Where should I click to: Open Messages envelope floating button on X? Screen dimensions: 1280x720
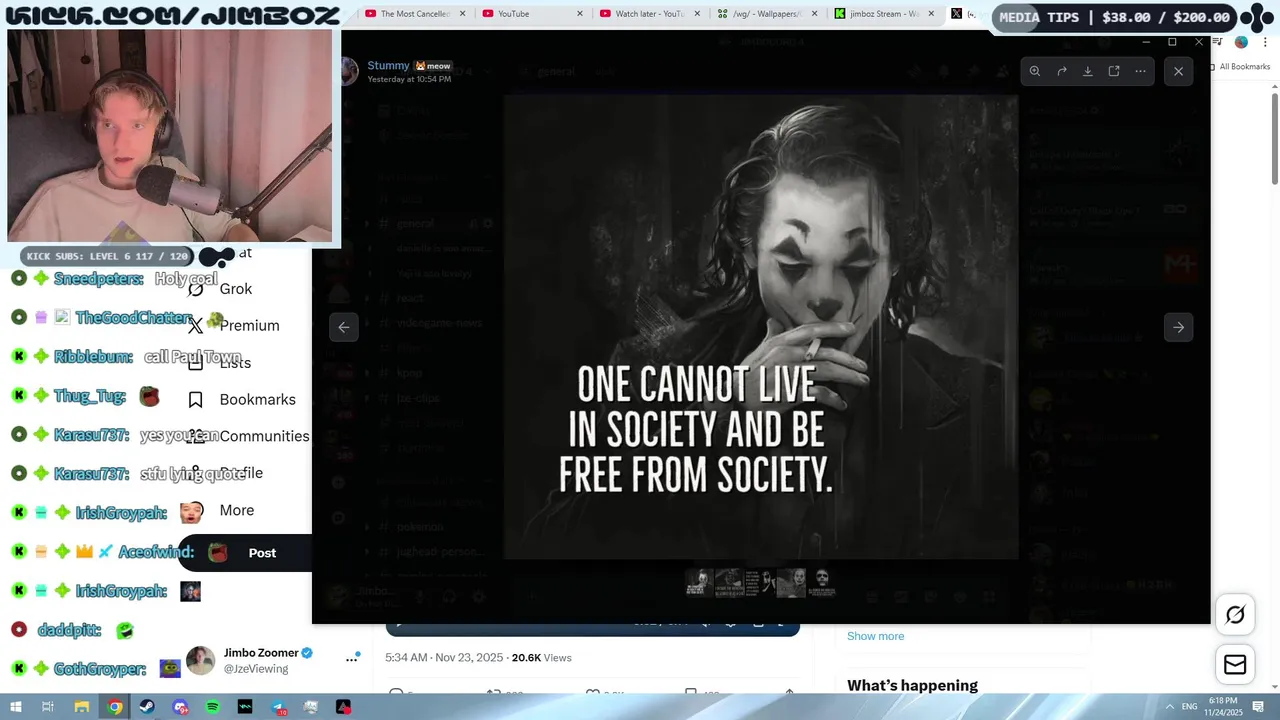click(1235, 665)
